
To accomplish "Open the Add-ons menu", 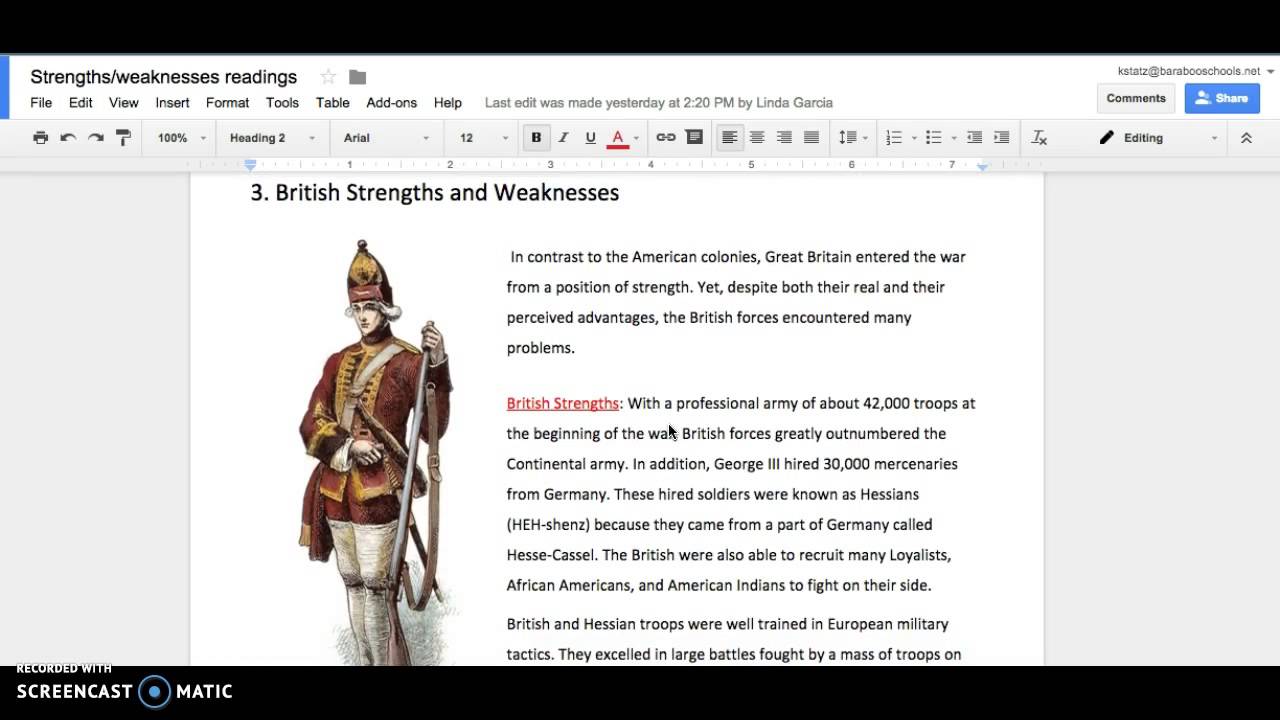I will [392, 102].
